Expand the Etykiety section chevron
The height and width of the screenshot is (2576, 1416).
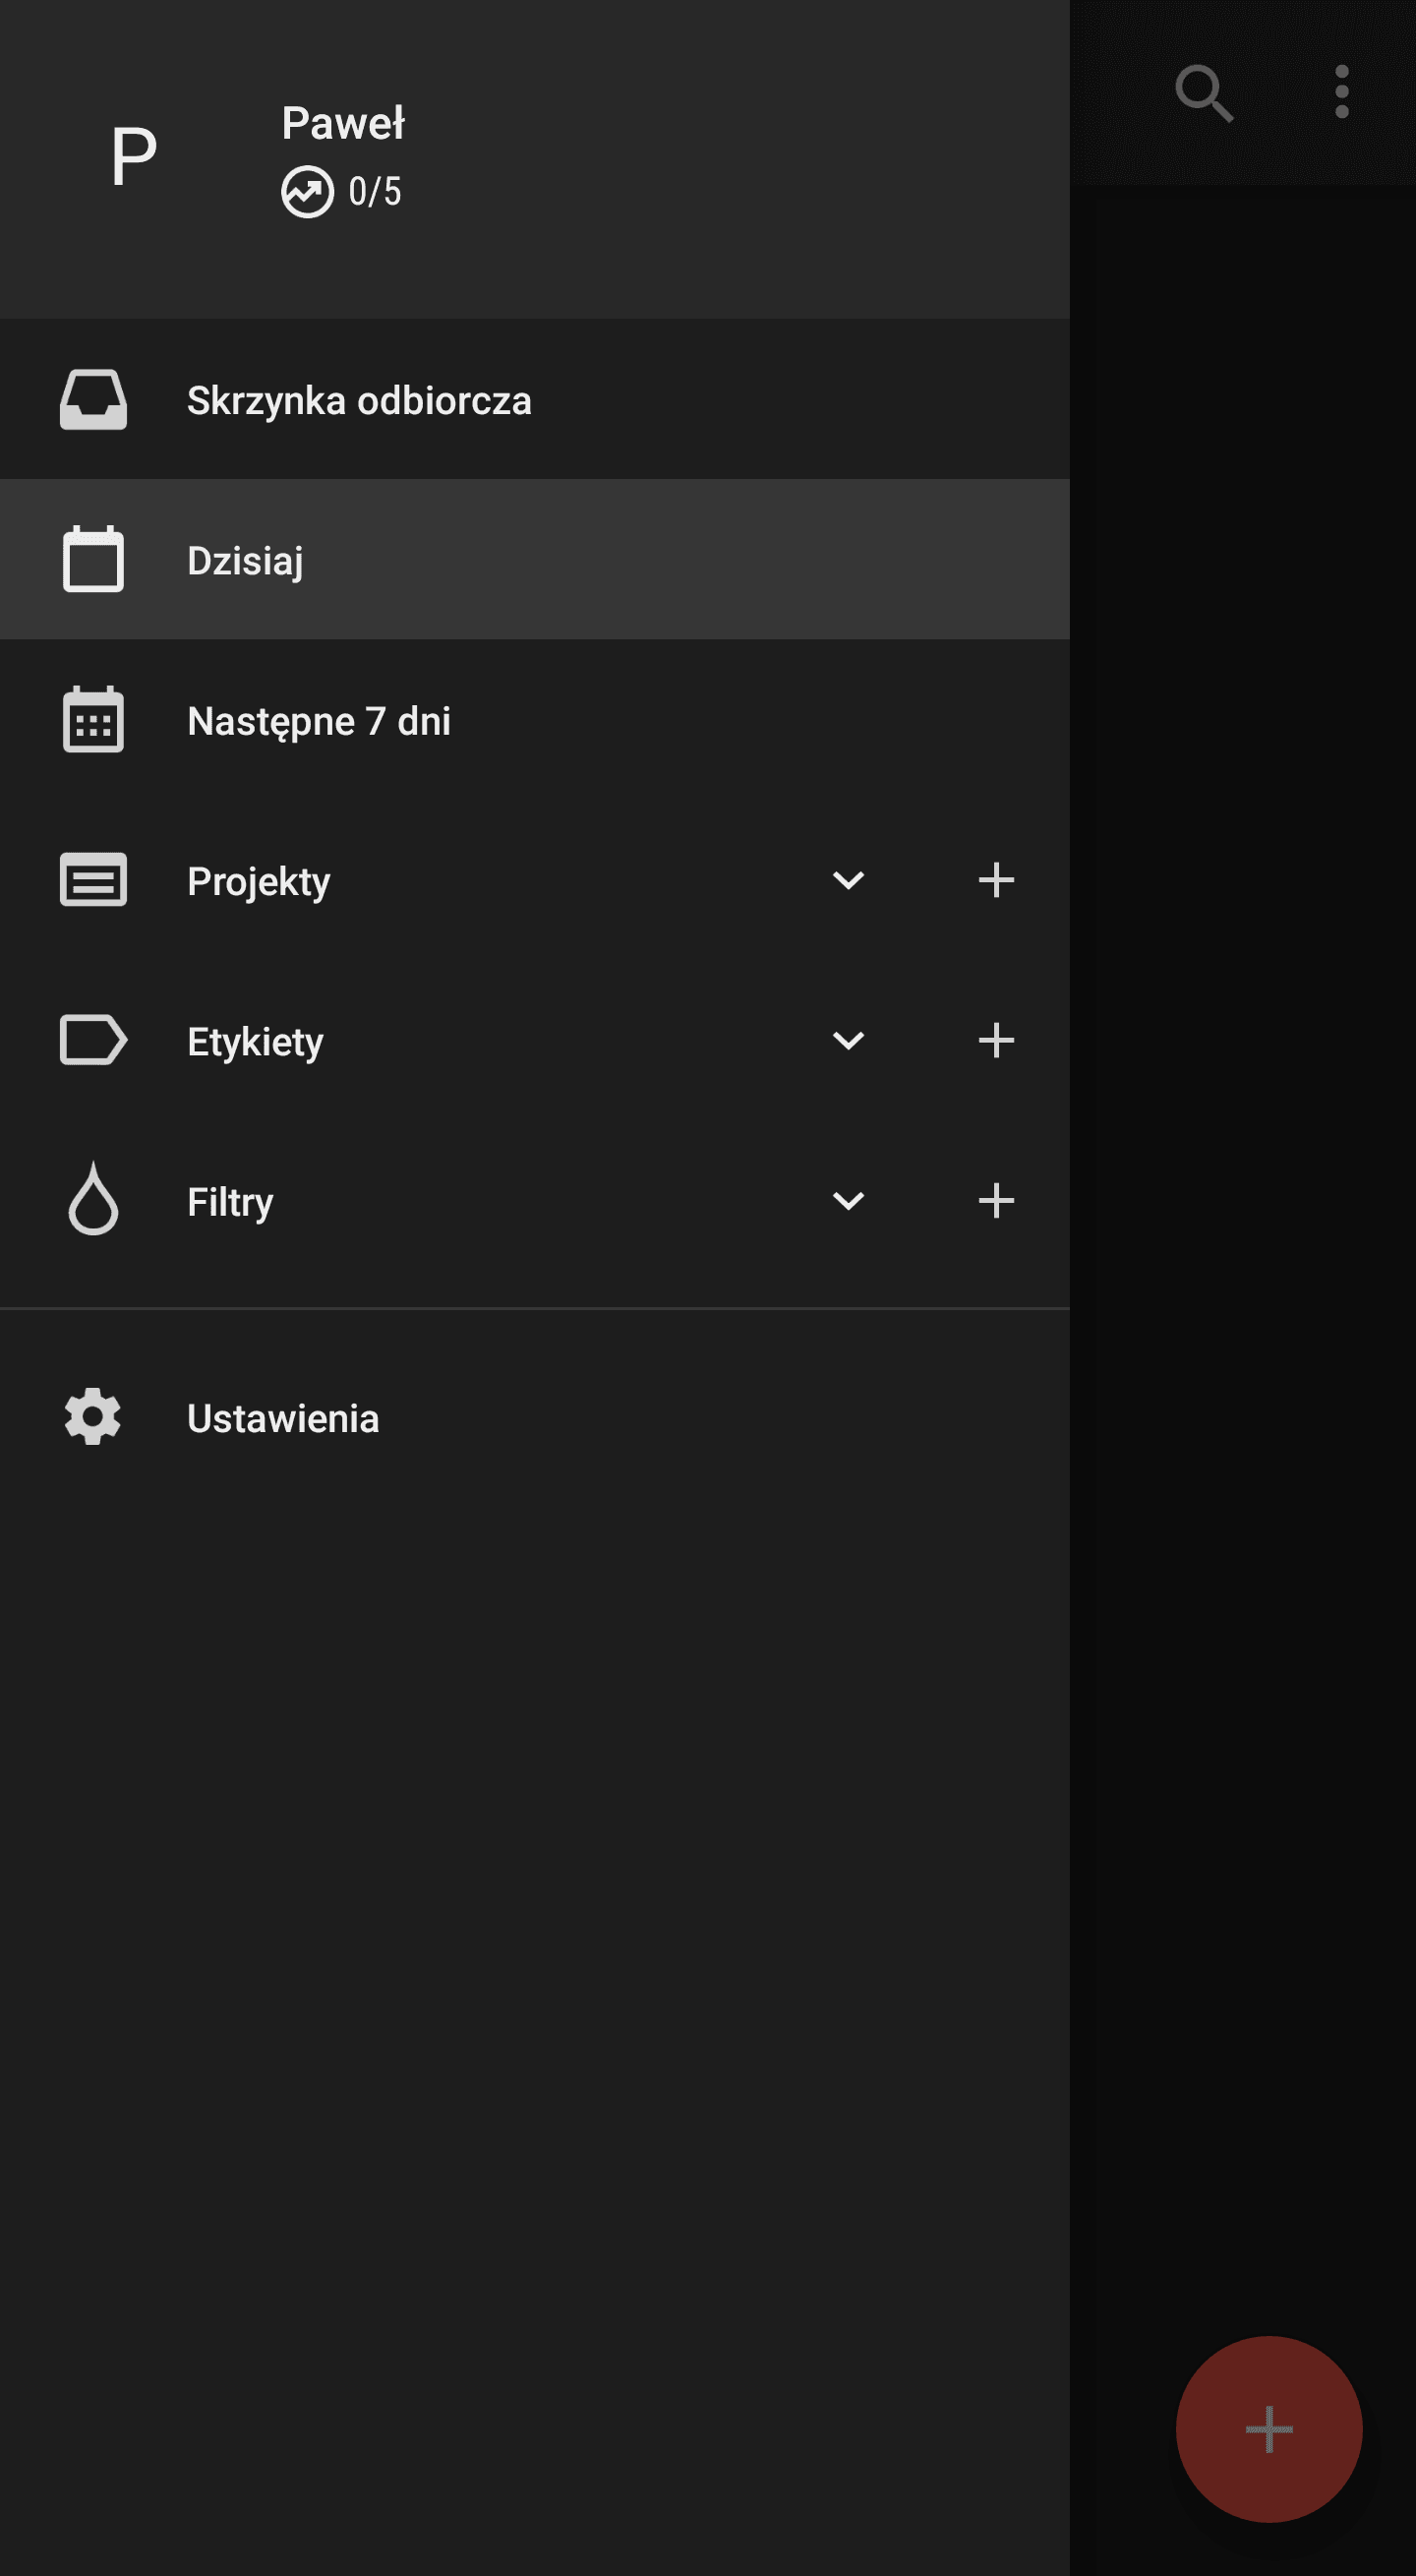(x=848, y=1040)
